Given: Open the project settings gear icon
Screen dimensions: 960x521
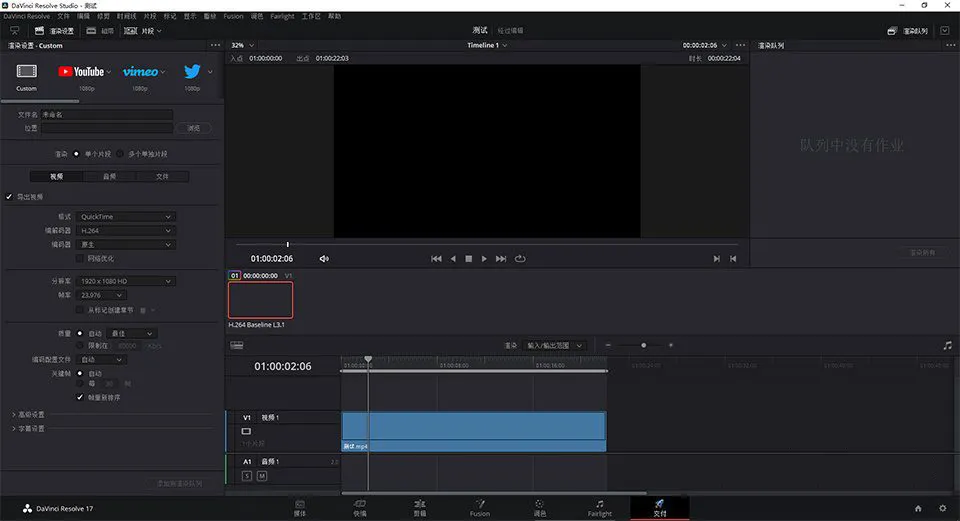Looking at the screenshot, I should (941, 508).
